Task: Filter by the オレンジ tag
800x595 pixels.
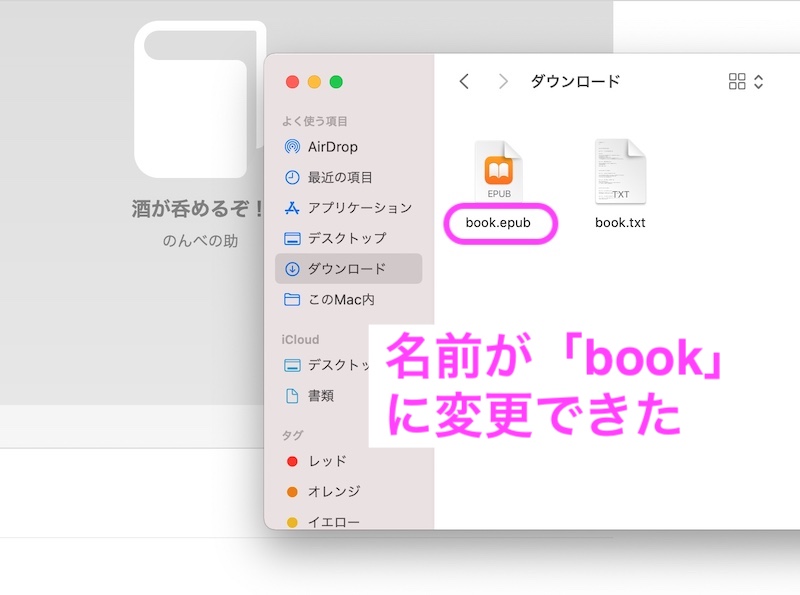Action: tap(333, 491)
